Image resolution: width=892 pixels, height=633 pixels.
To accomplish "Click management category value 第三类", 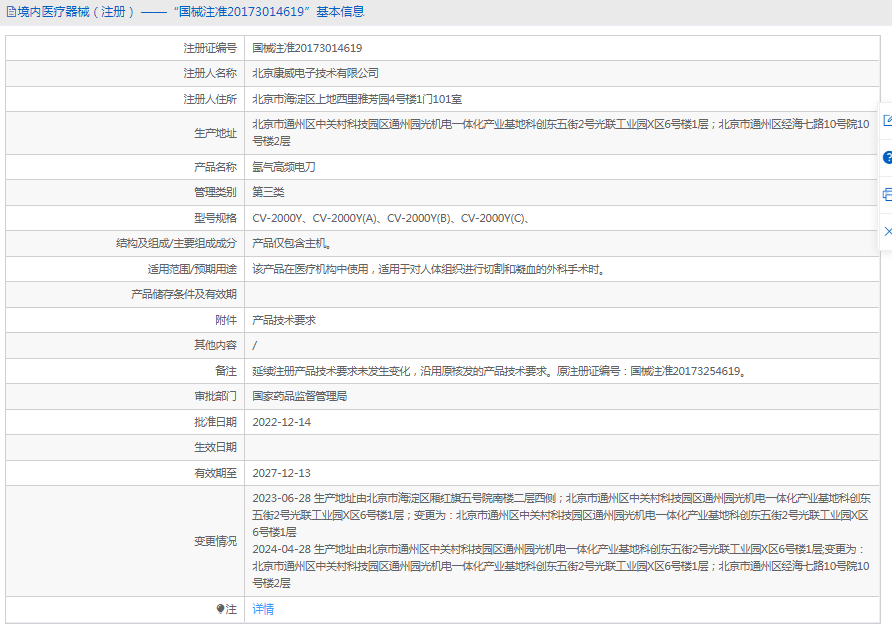I will [268, 192].
